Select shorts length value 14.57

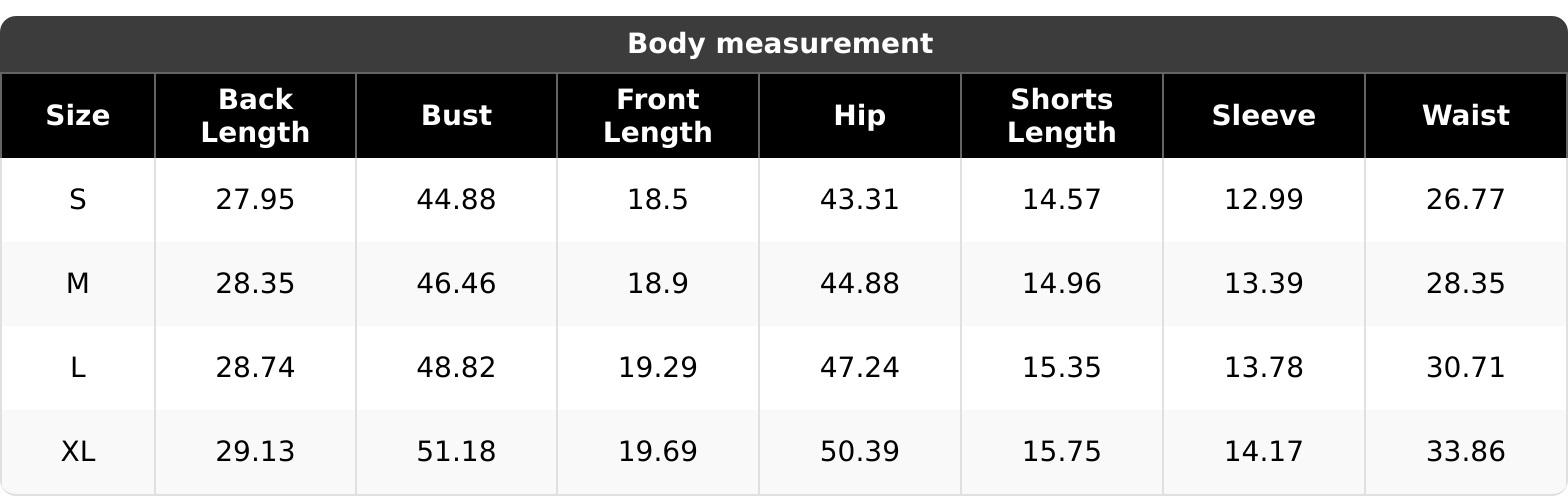click(1061, 200)
